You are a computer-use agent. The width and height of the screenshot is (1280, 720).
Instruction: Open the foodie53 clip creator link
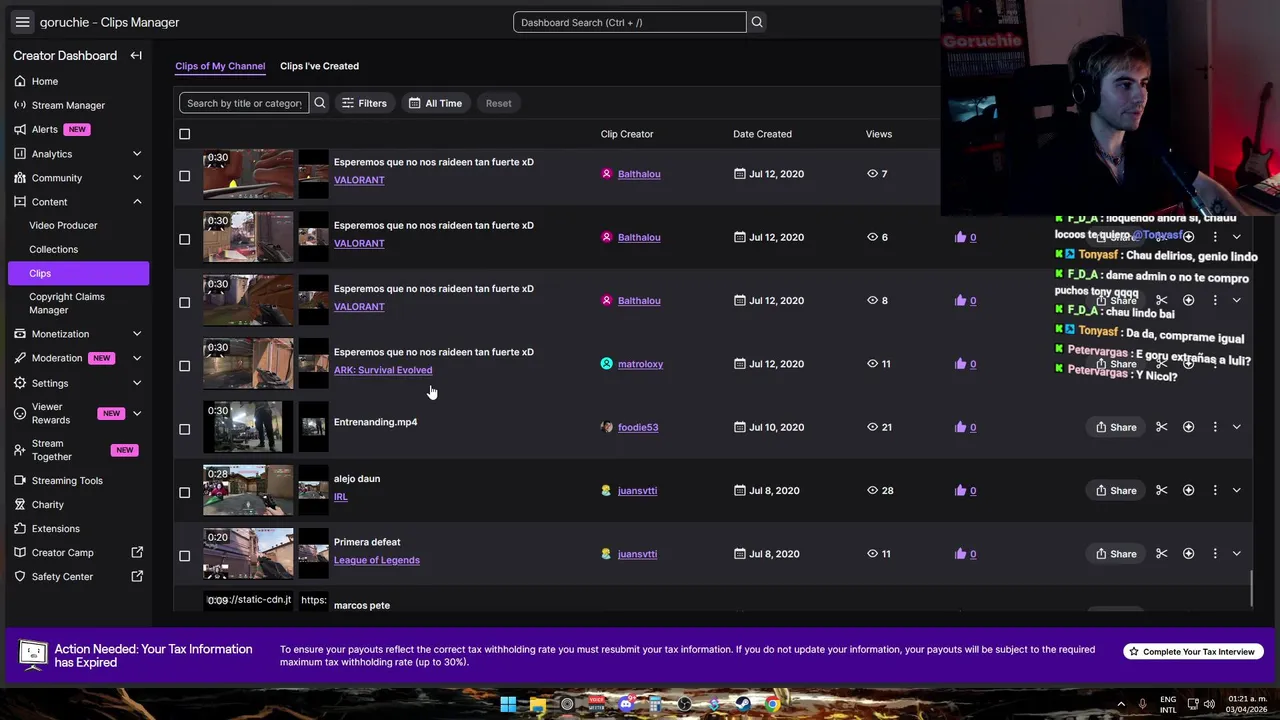638,427
